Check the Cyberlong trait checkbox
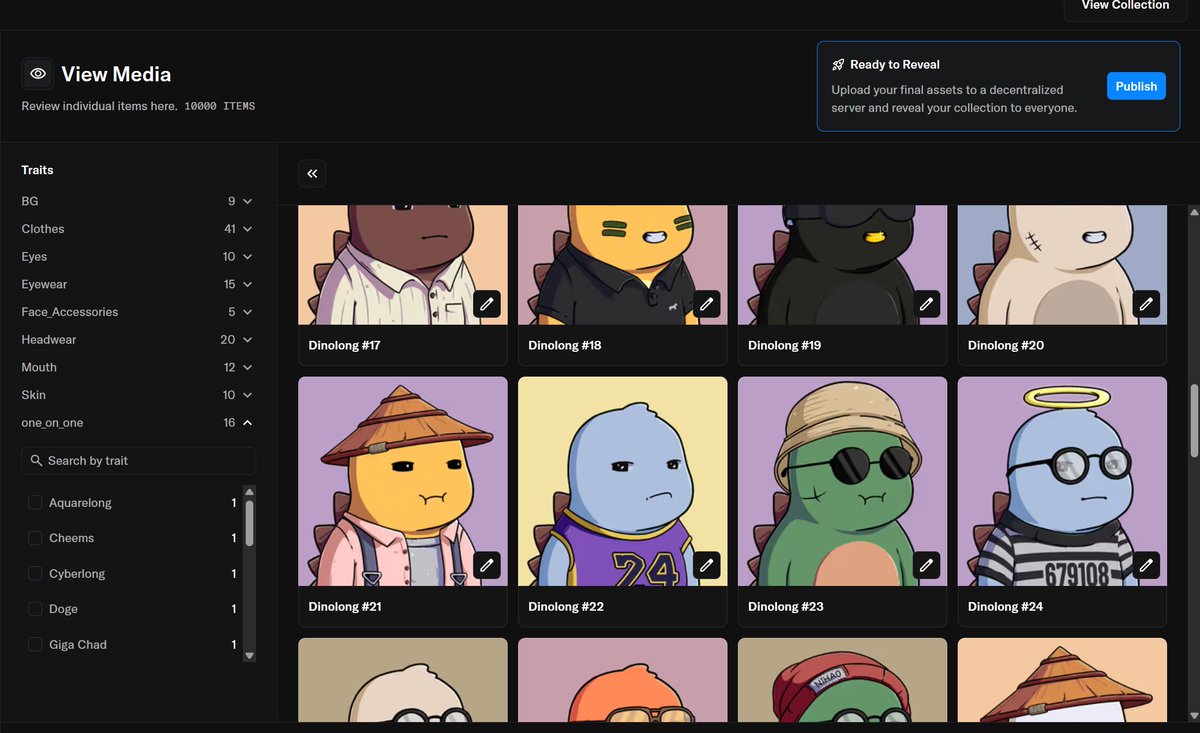Image resolution: width=1200 pixels, height=733 pixels. pos(35,574)
